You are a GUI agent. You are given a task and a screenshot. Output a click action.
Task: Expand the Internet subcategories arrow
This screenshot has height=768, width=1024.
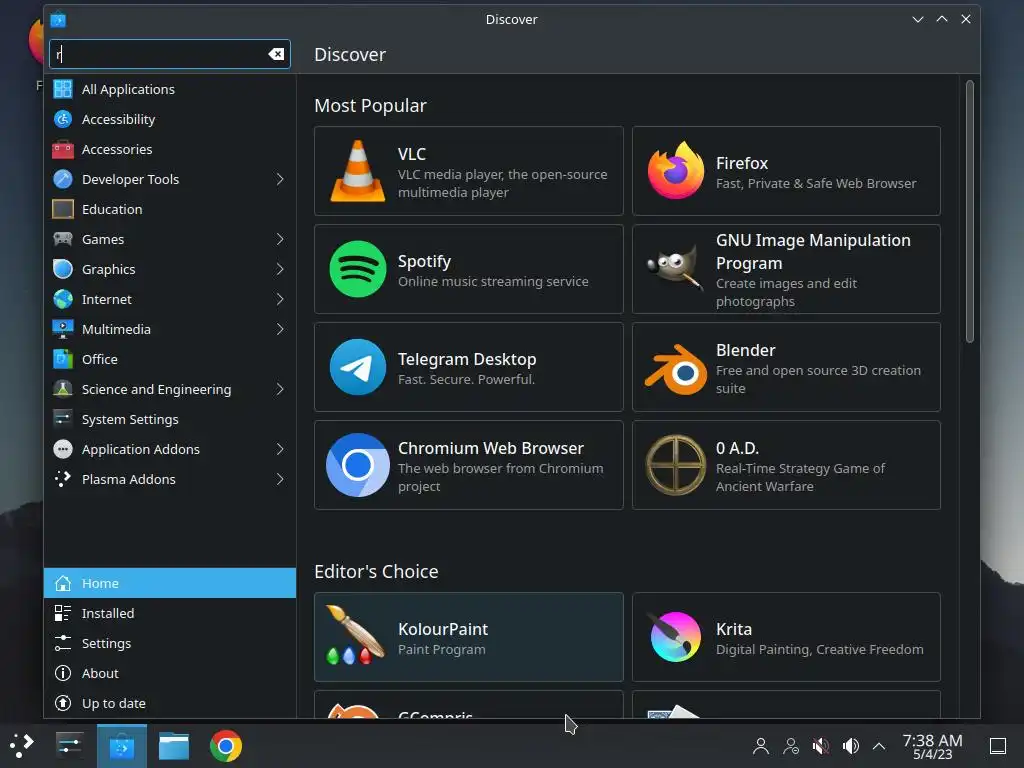tap(280, 299)
